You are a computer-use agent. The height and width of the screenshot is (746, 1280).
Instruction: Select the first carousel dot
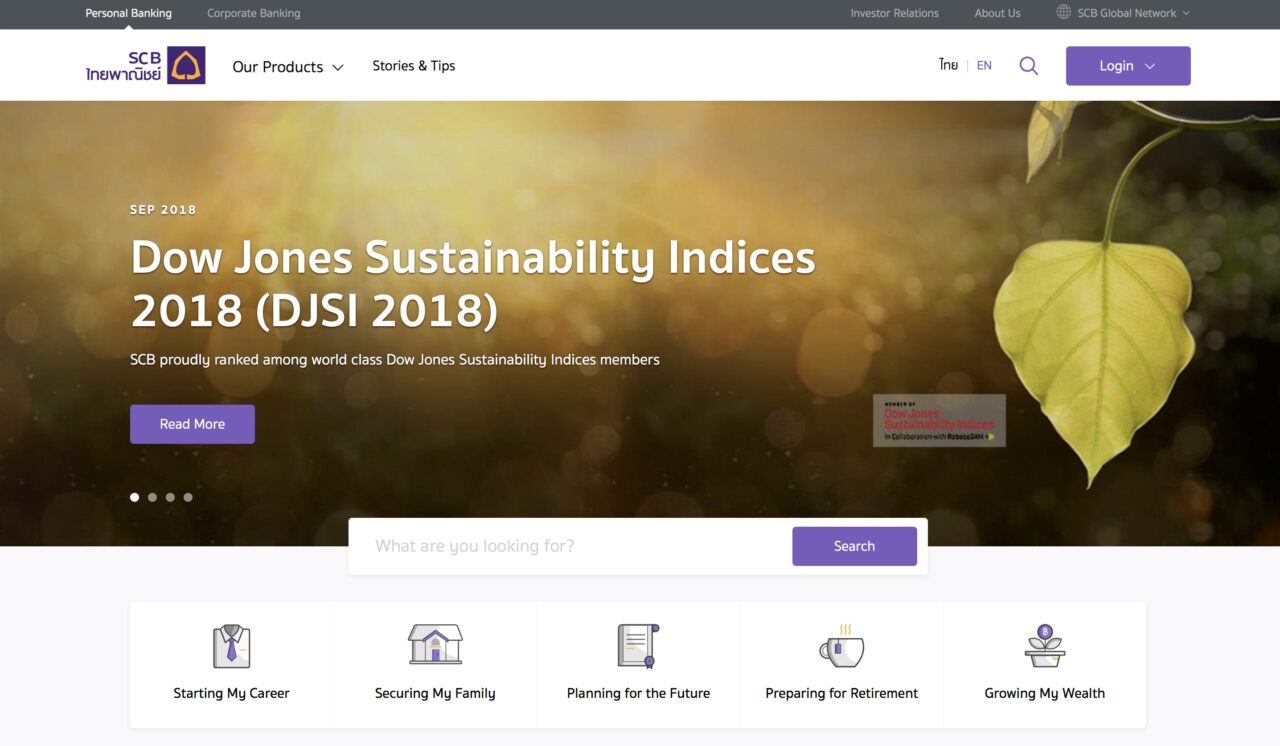click(x=135, y=497)
